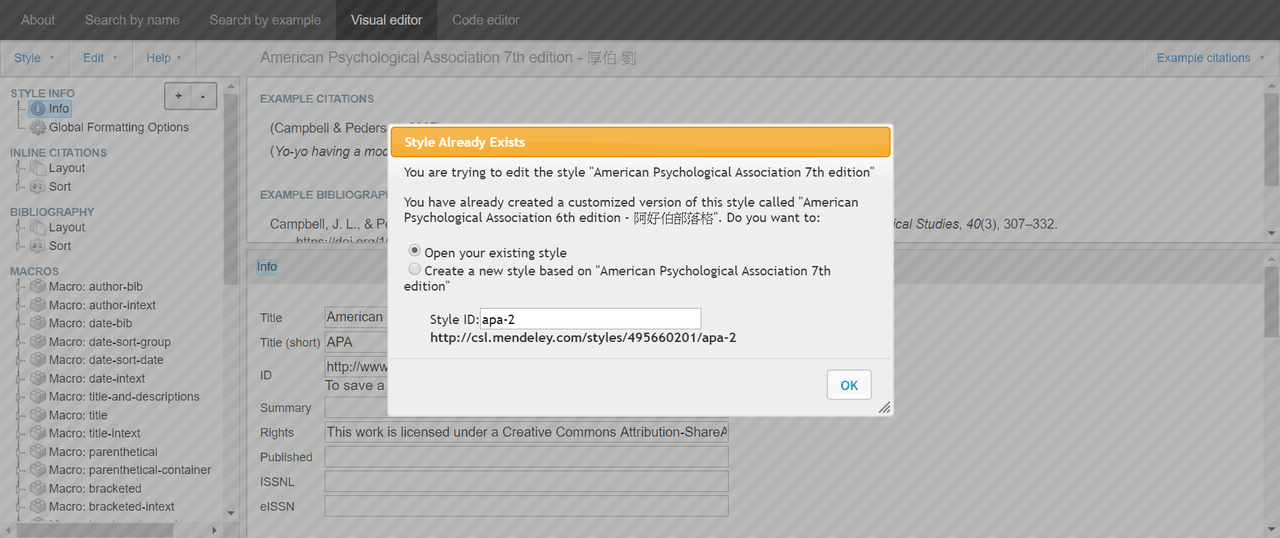Click the Layout icon under Bibliography

pyautogui.click(x=37, y=227)
